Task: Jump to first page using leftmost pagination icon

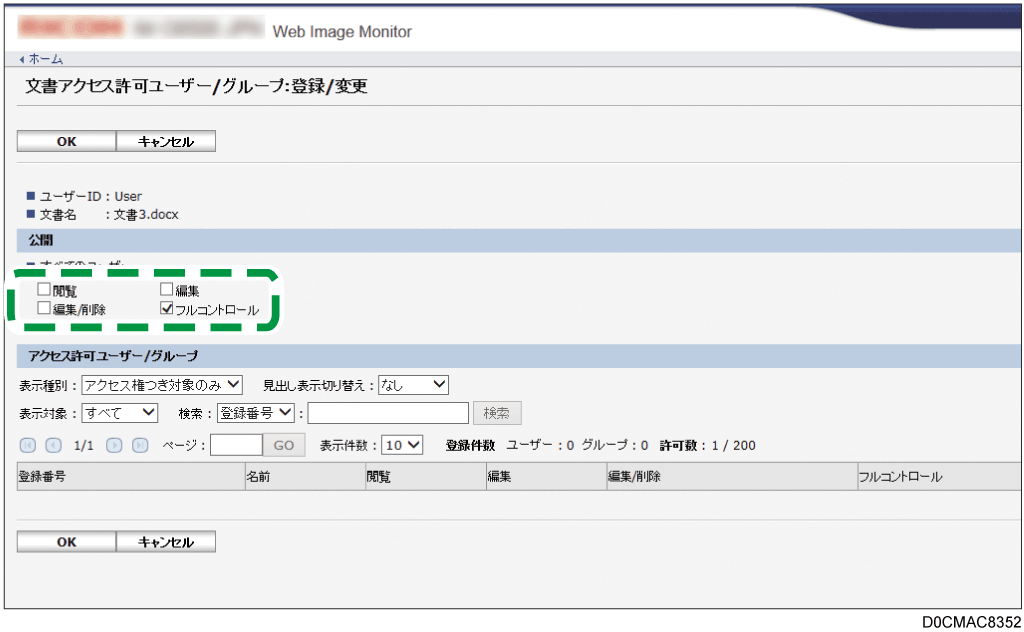Action: 26,444
